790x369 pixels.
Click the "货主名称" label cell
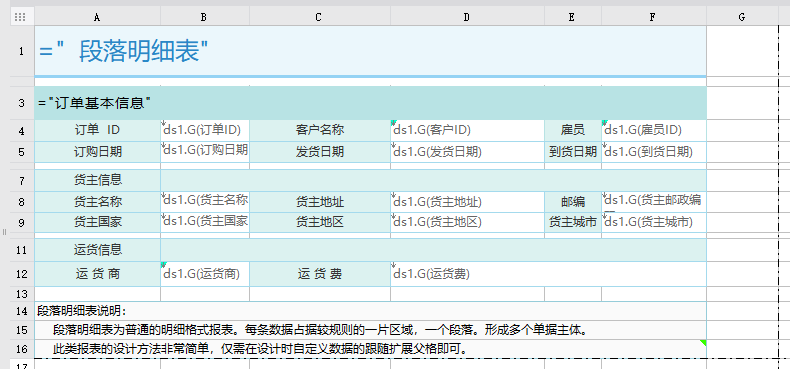[97, 202]
